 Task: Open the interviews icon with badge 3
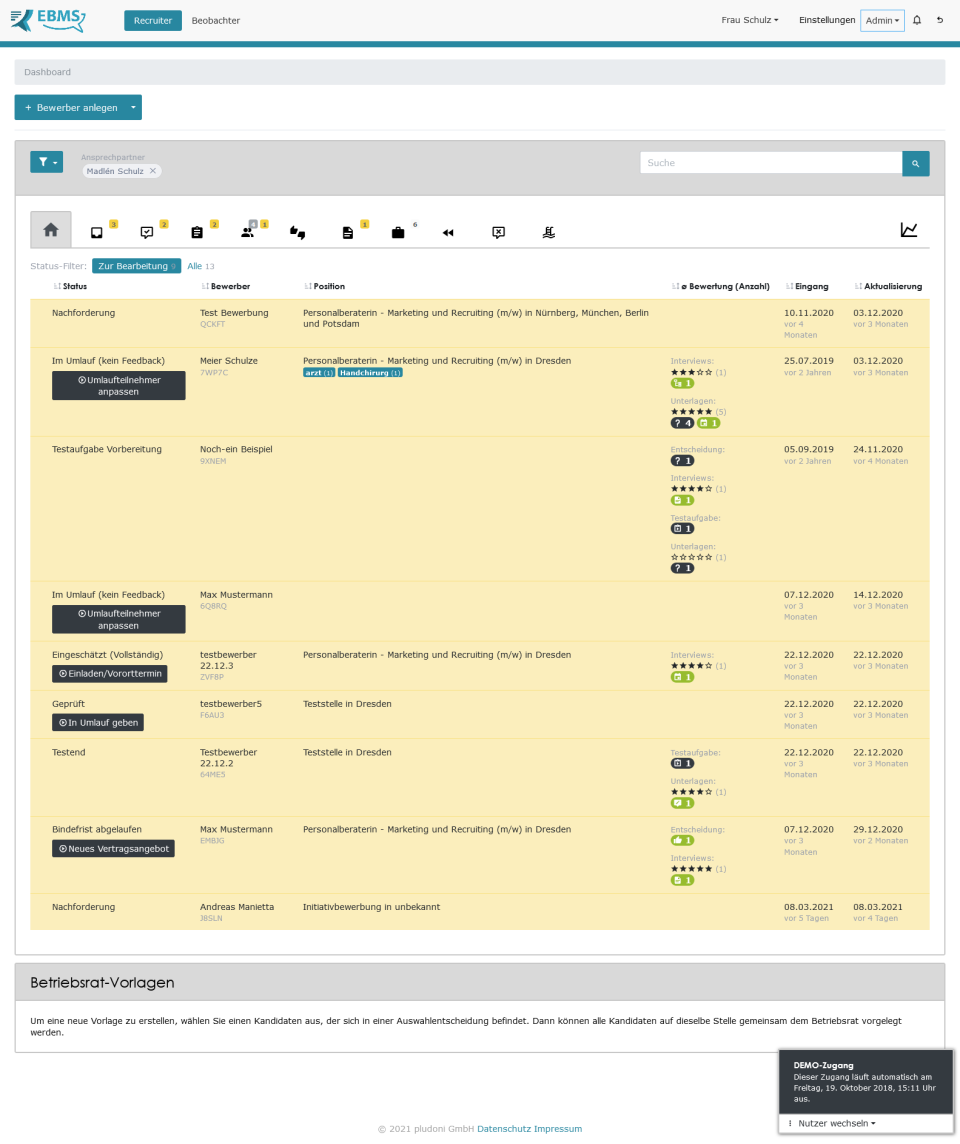(97, 231)
